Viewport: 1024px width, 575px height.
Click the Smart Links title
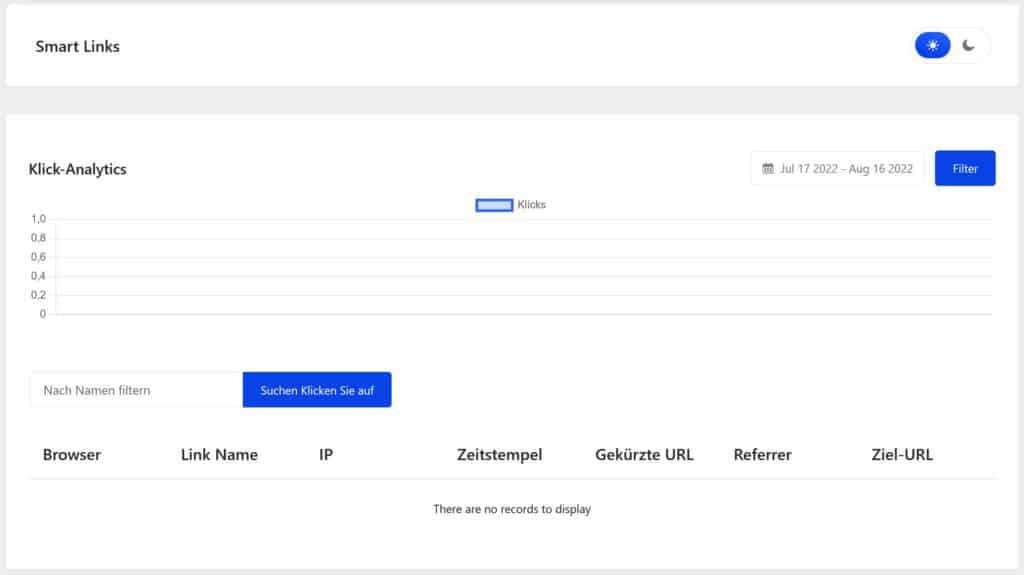(x=78, y=46)
